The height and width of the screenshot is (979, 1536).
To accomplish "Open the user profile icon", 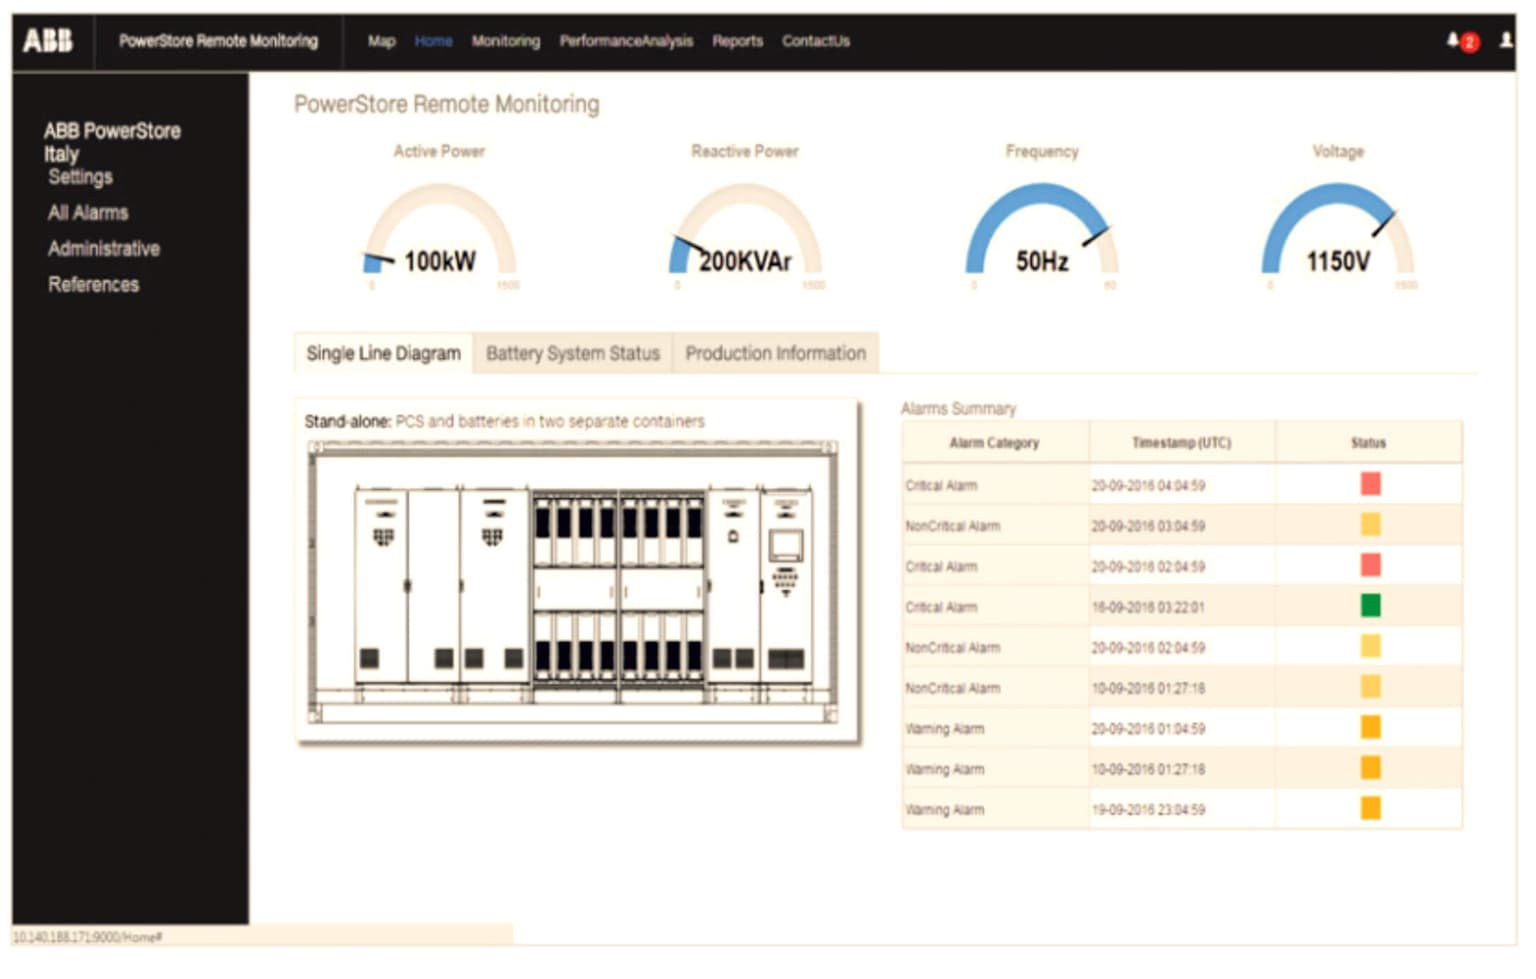I will point(1505,40).
